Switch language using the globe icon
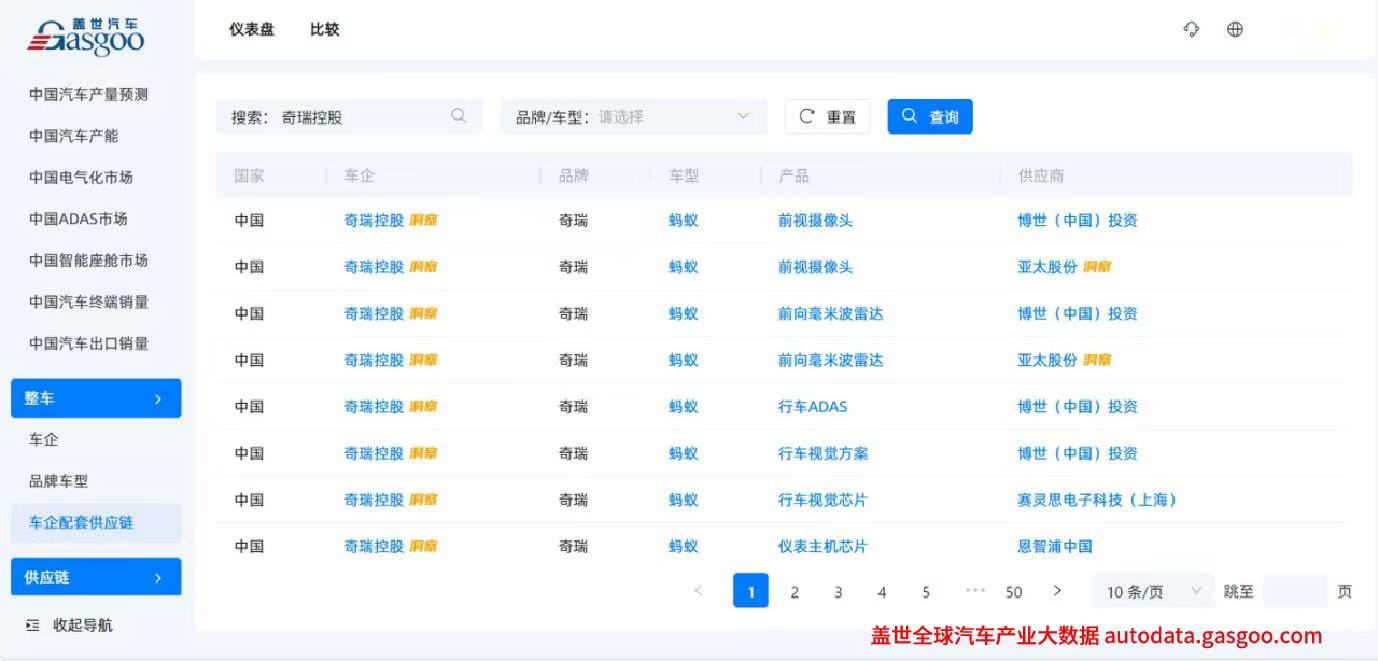This screenshot has width=1378, height=661. pyautogui.click(x=1235, y=30)
